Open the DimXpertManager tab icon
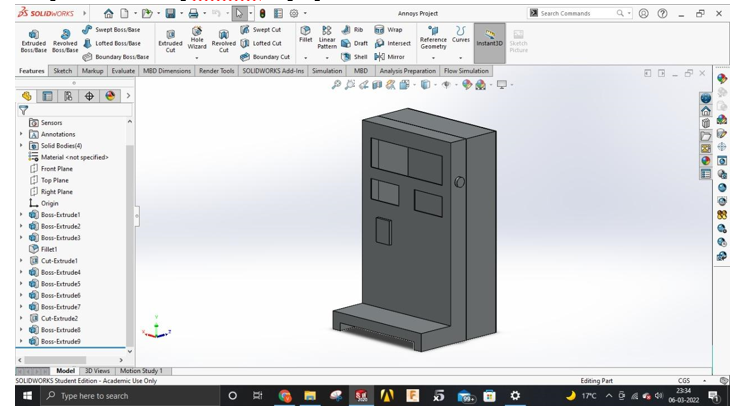The width and height of the screenshot is (751, 417). pos(89,96)
